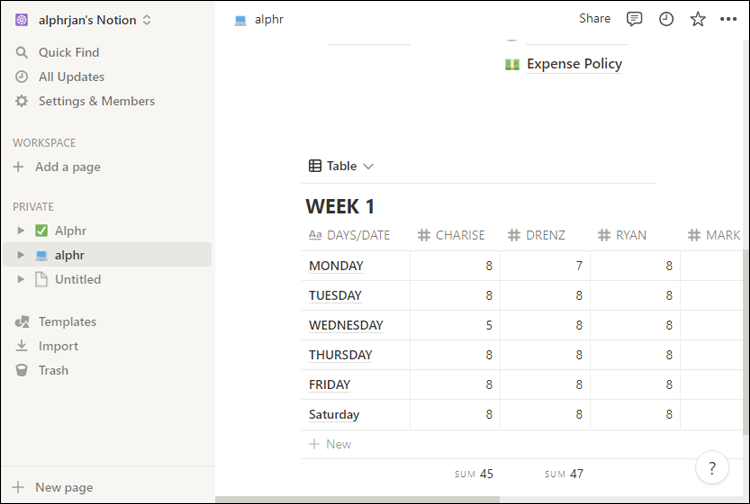Open the Table view dropdown
Viewport: 750px width, 504px height.
[341, 166]
